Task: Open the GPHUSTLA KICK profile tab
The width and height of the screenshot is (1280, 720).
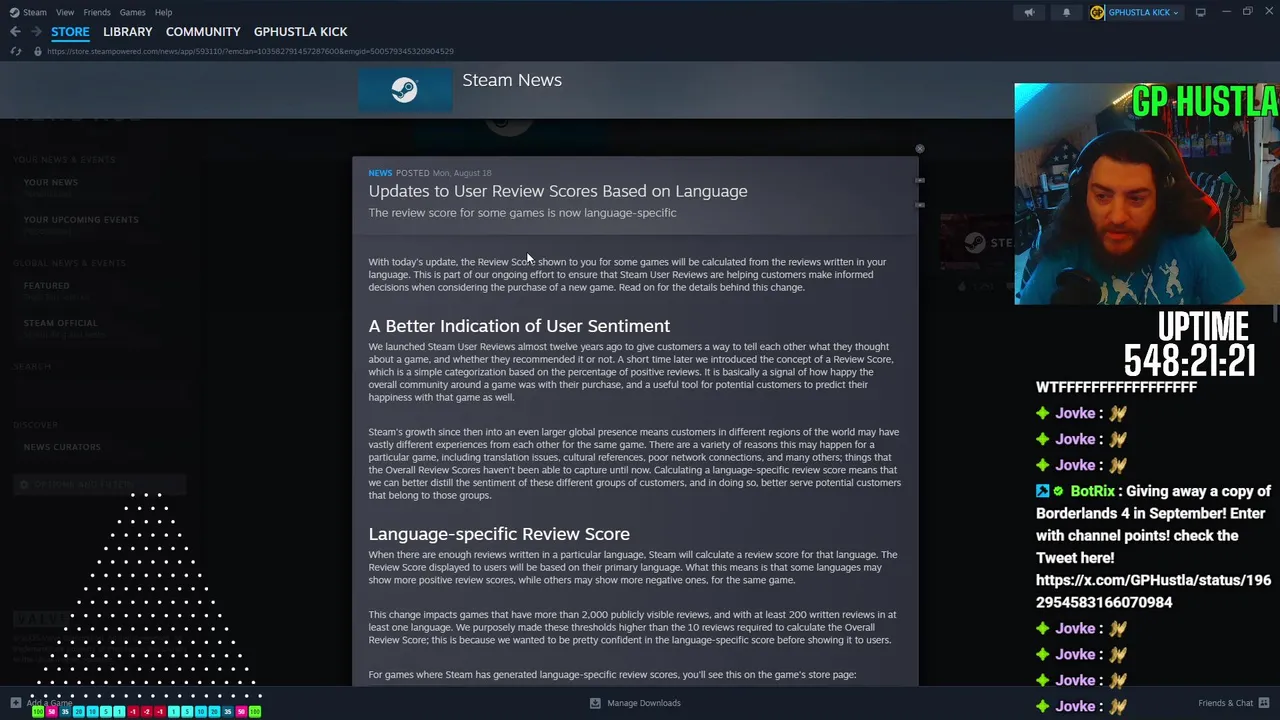Action: coord(301,32)
